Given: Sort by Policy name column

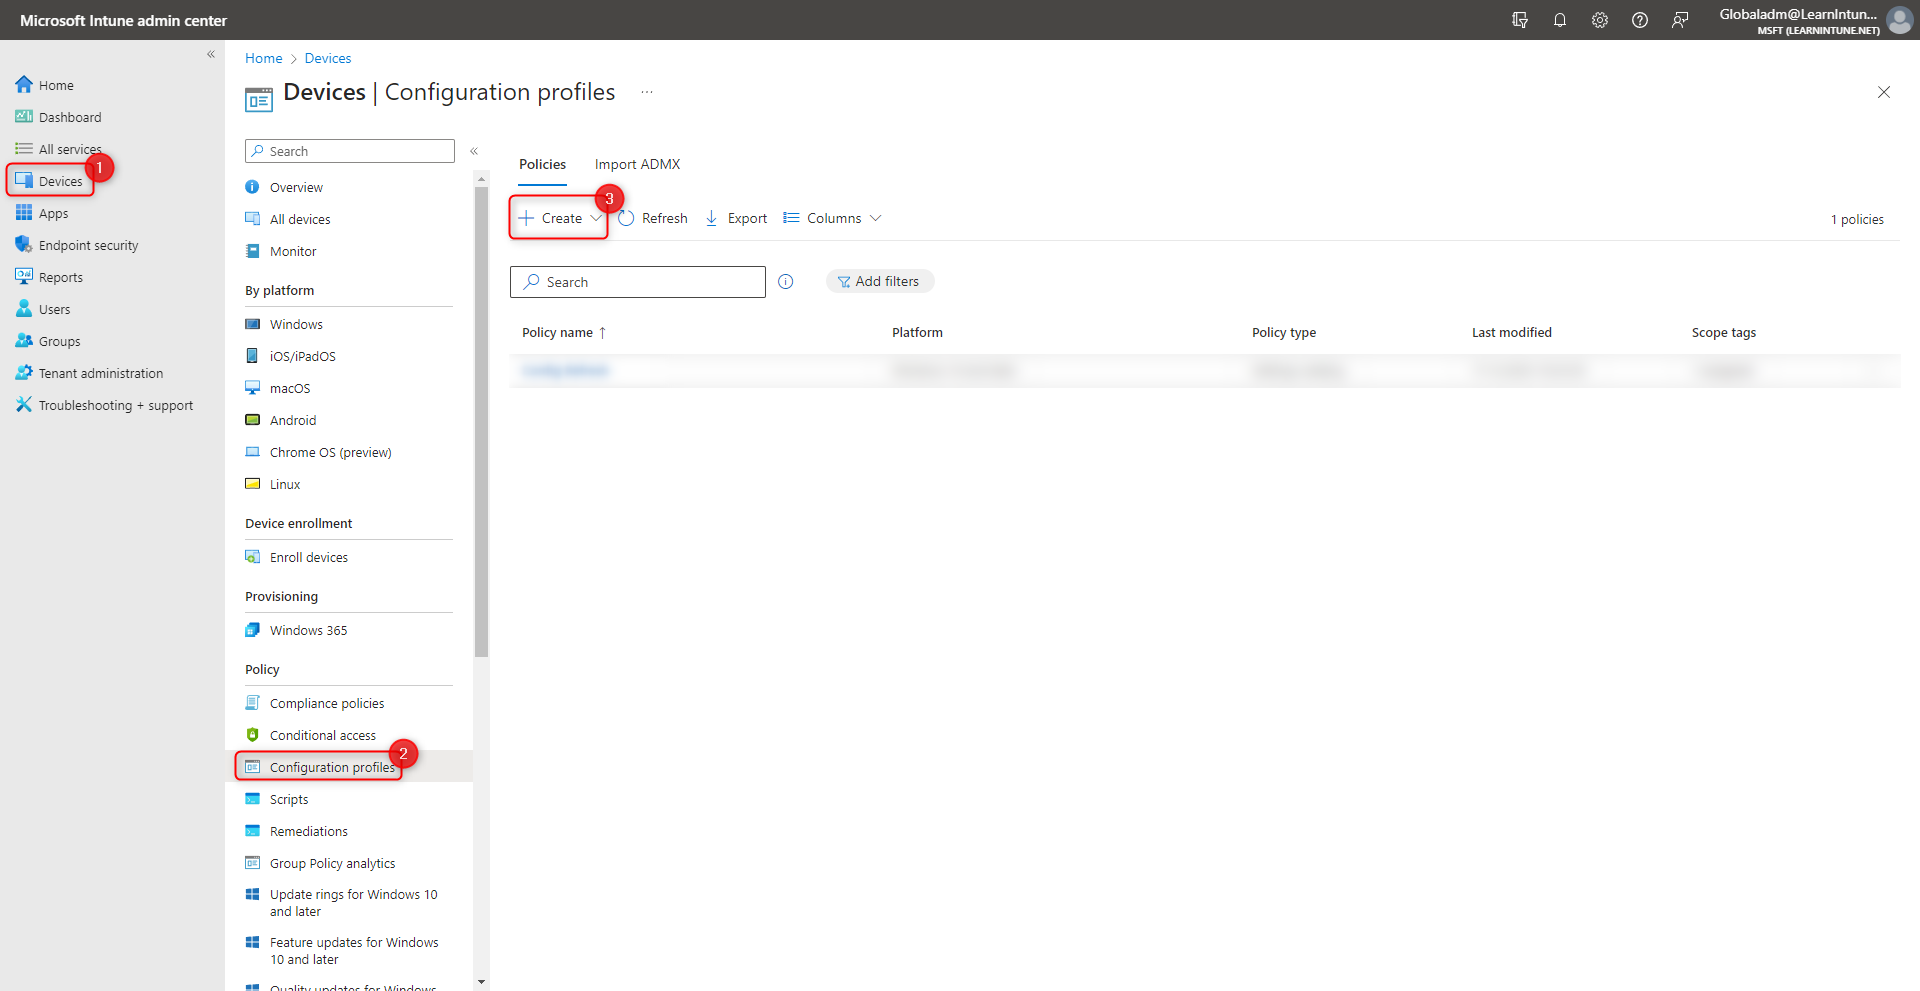Looking at the screenshot, I should tap(564, 332).
